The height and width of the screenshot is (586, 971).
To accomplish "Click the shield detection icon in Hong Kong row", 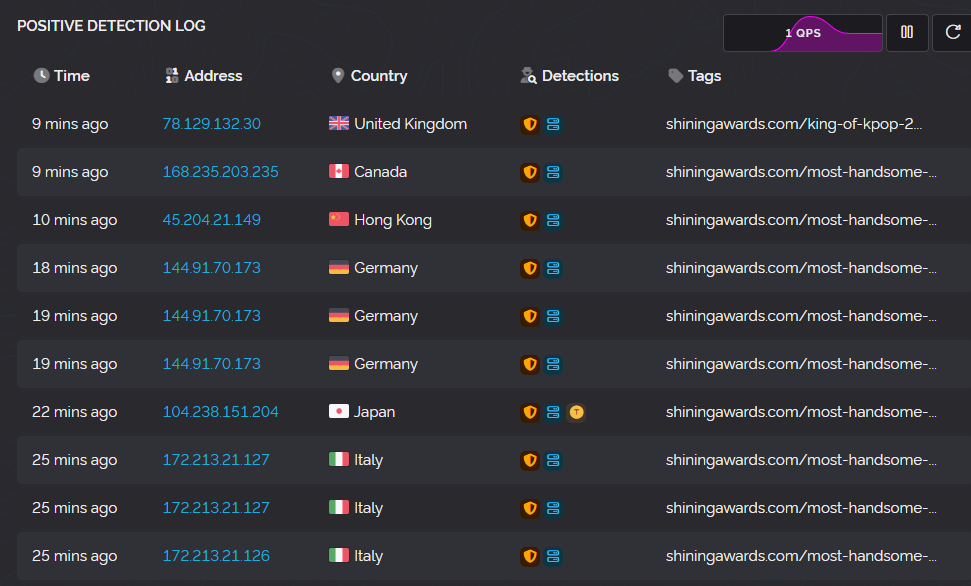I will tap(530, 220).
